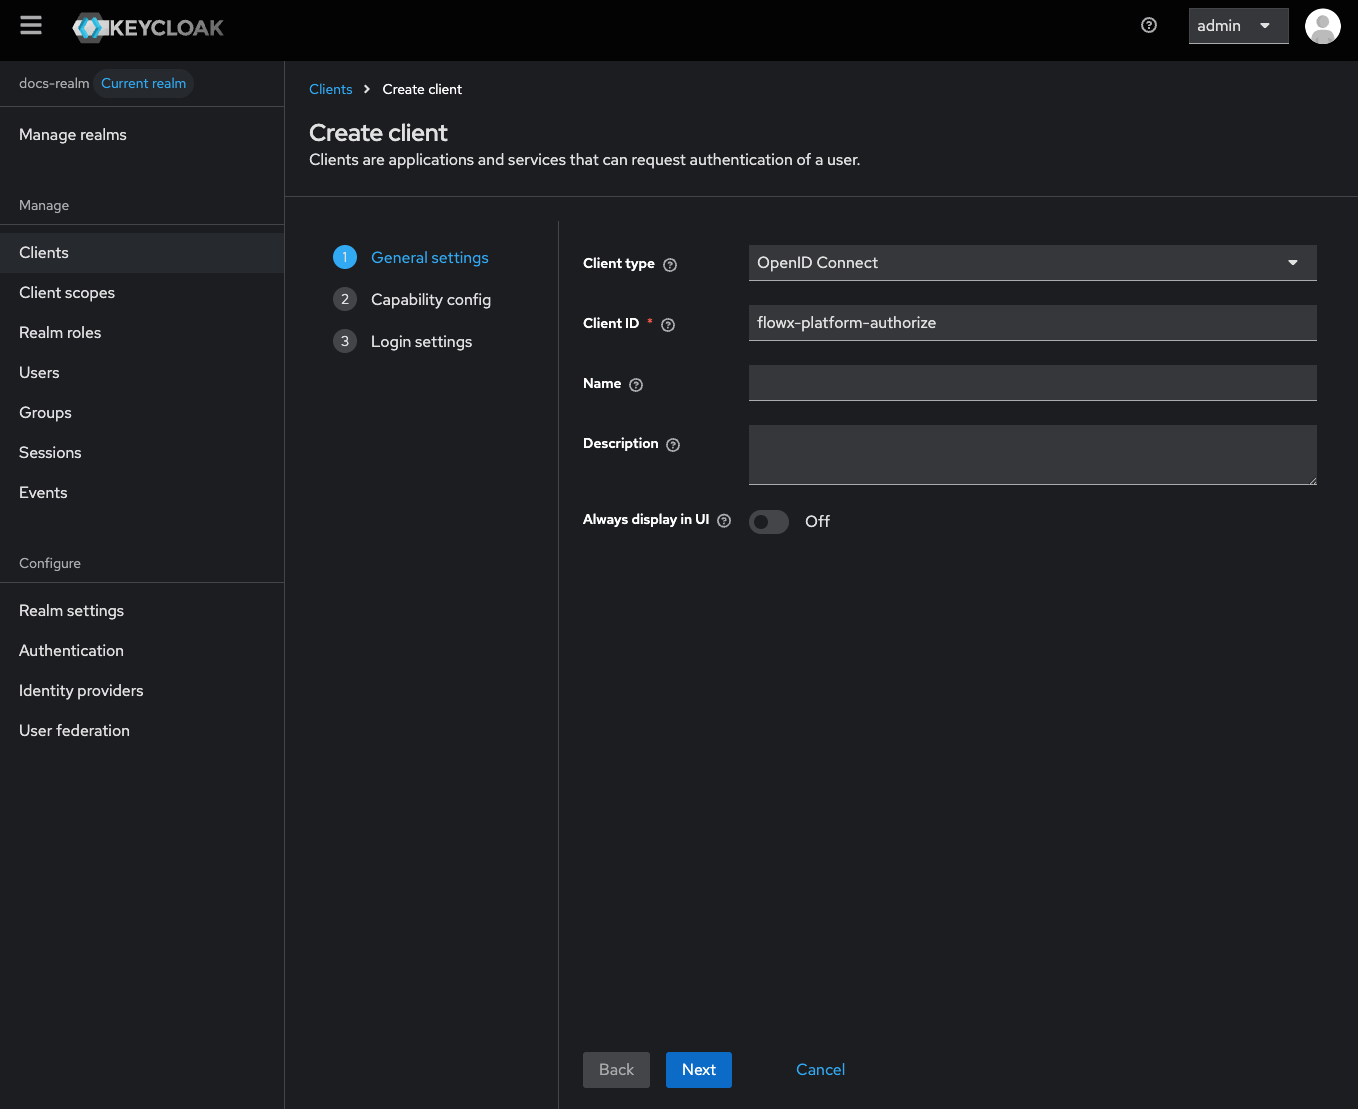Image resolution: width=1358 pixels, height=1109 pixels.
Task: Show help tooltip for Name field
Action: point(636,385)
